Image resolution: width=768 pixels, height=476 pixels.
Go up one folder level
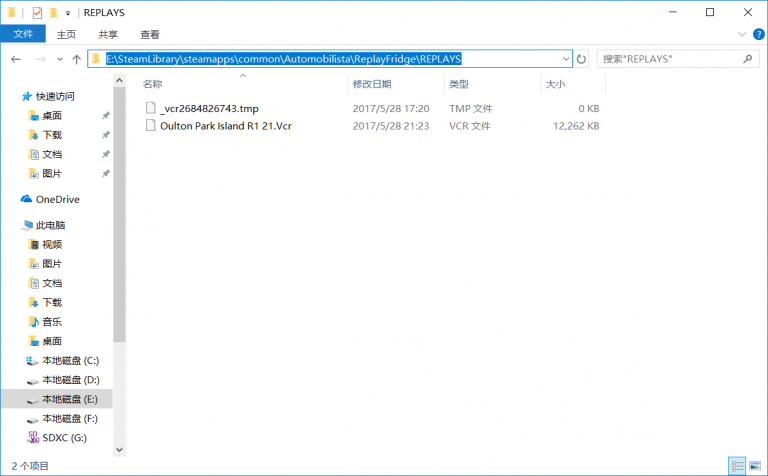click(76, 59)
